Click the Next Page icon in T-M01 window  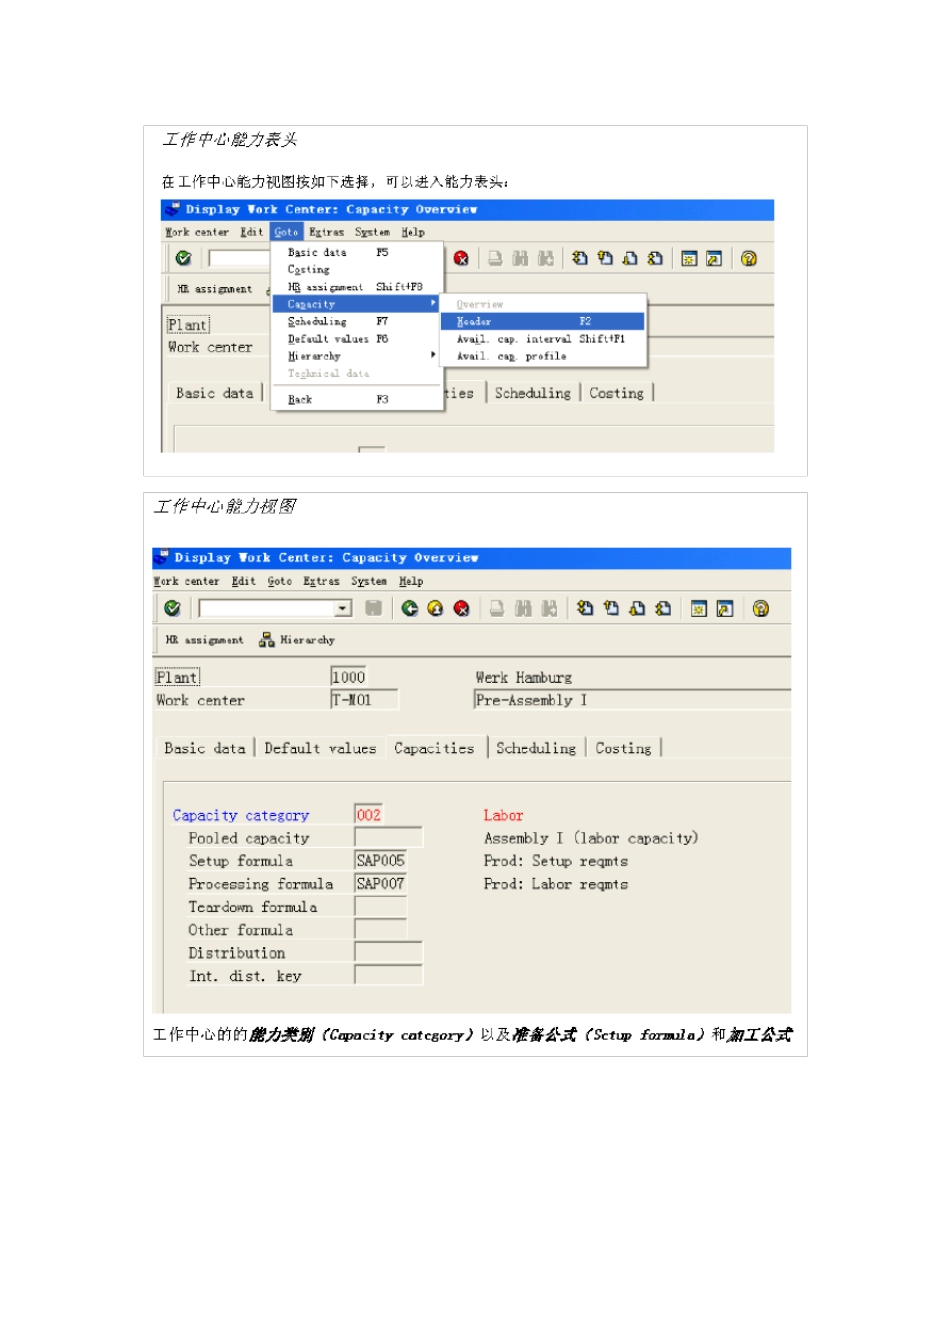click(x=637, y=608)
